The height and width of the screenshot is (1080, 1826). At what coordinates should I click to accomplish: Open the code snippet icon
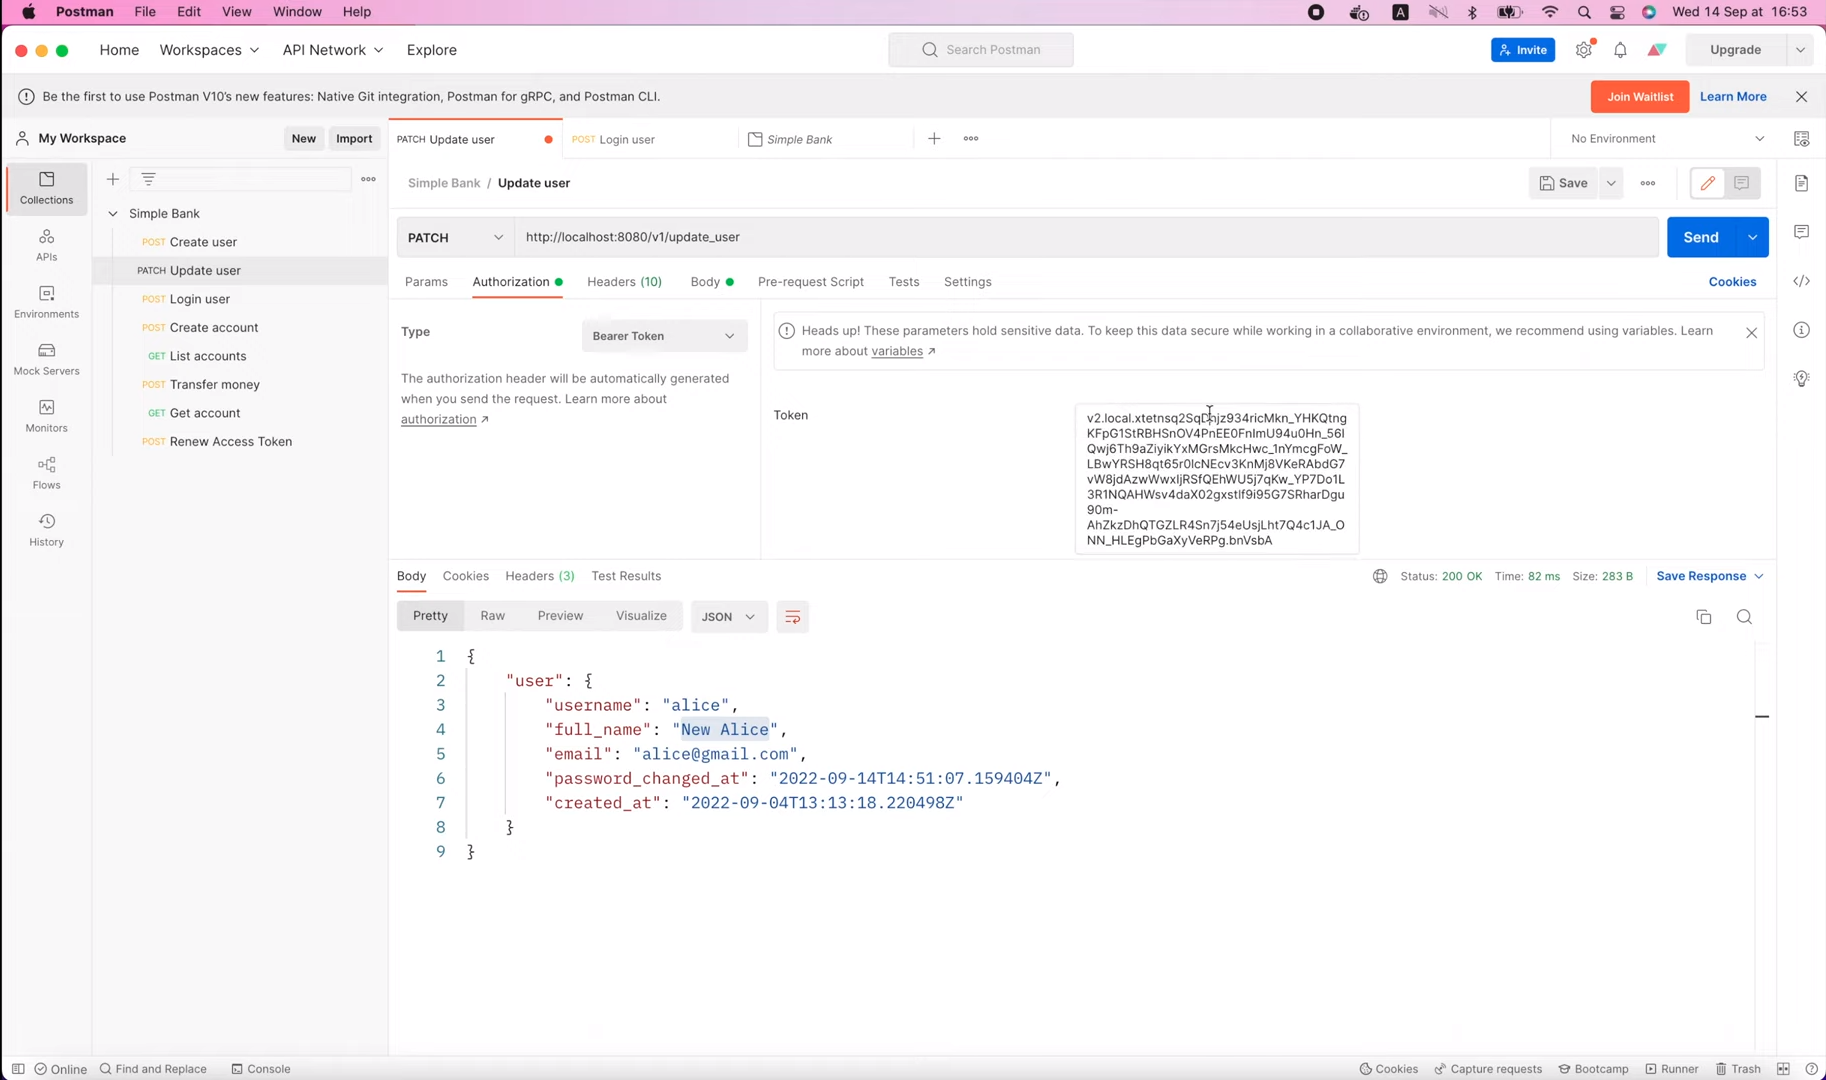pos(1801,281)
